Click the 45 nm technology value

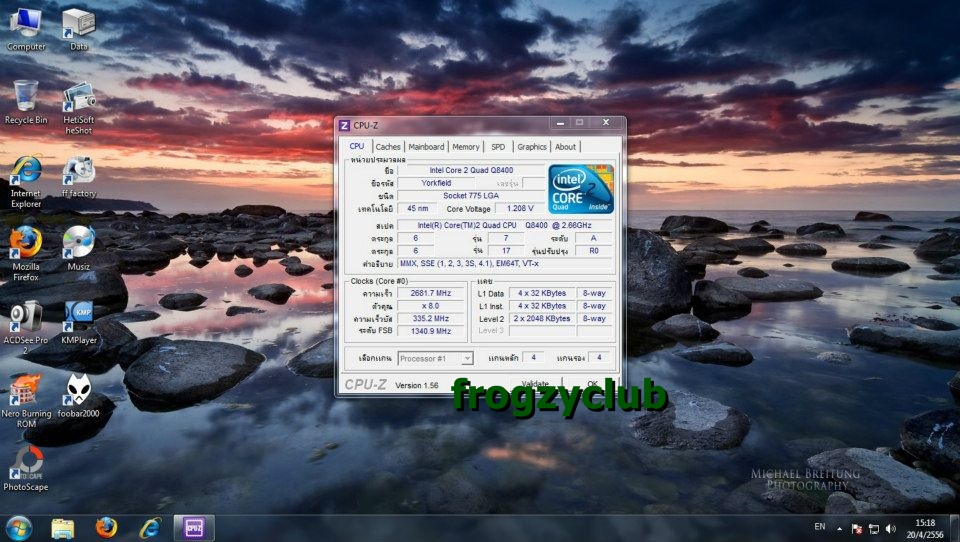(x=418, y=208)
